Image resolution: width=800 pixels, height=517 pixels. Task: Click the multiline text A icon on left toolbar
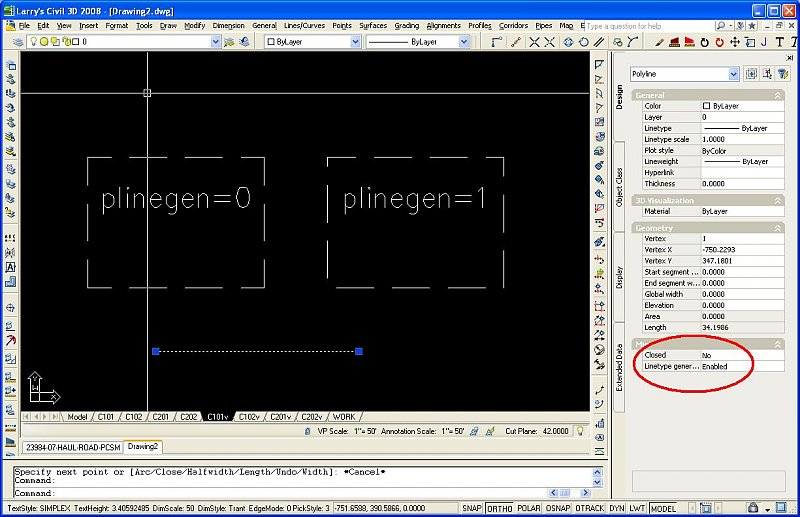coord(10,267)
